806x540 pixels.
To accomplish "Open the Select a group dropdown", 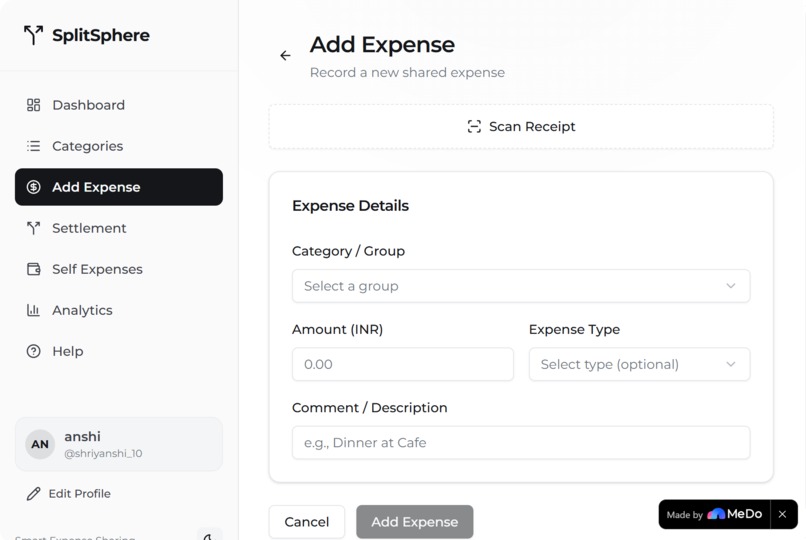I will pos(521,286).
